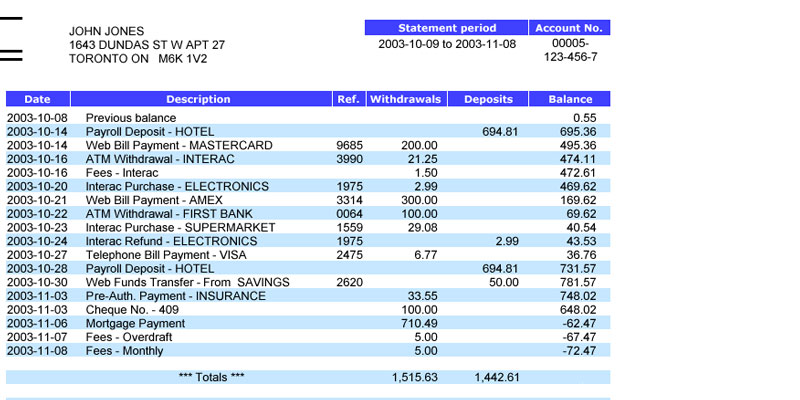This screenshot has width=800, height=400.
Task: Click reference number 2620
Action: click(349, 283)
